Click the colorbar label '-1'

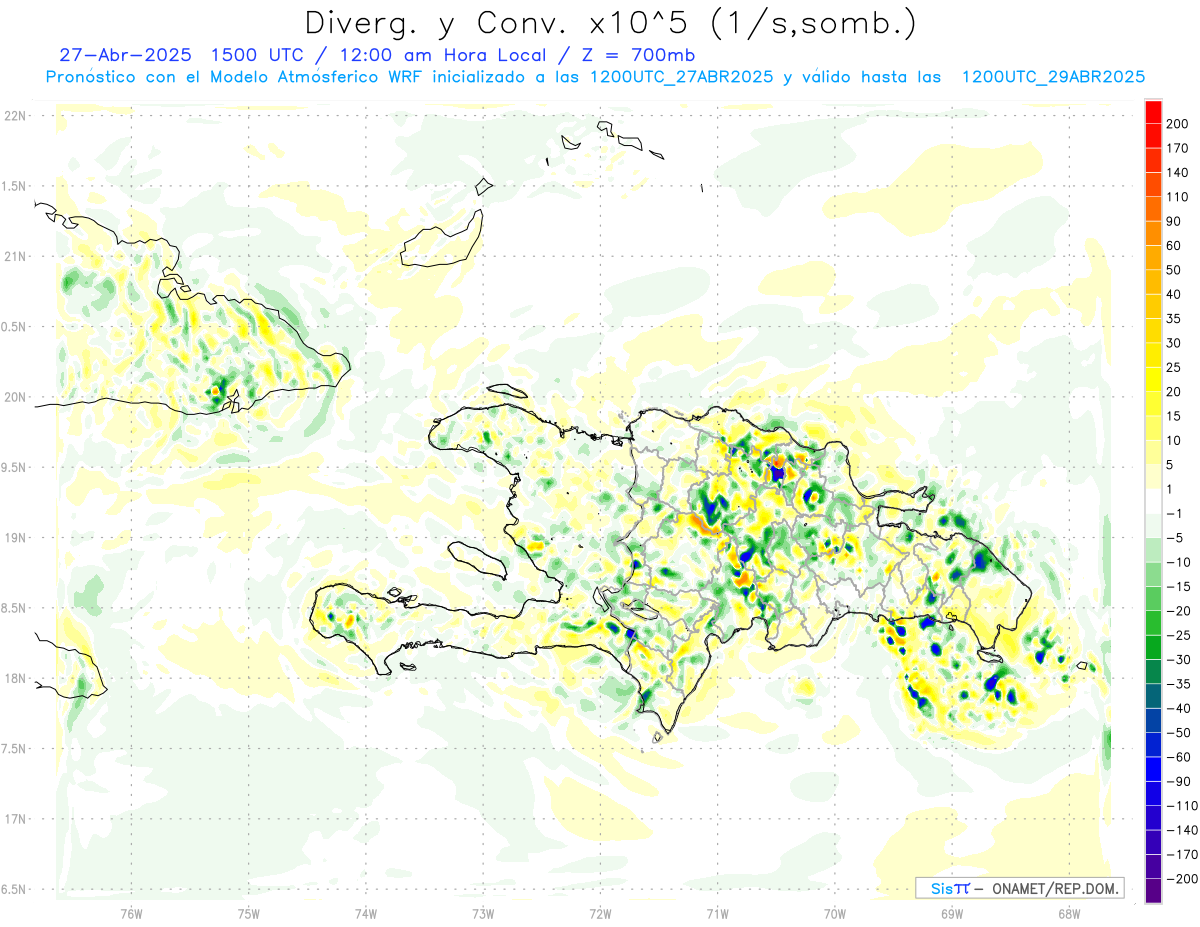tap(1174, 513)
